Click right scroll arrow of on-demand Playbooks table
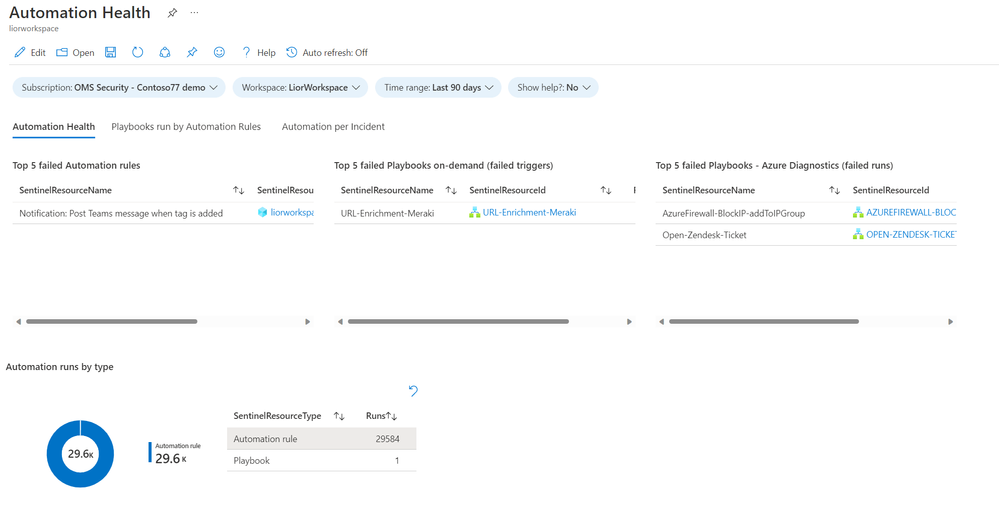 [x=629, y=322]
